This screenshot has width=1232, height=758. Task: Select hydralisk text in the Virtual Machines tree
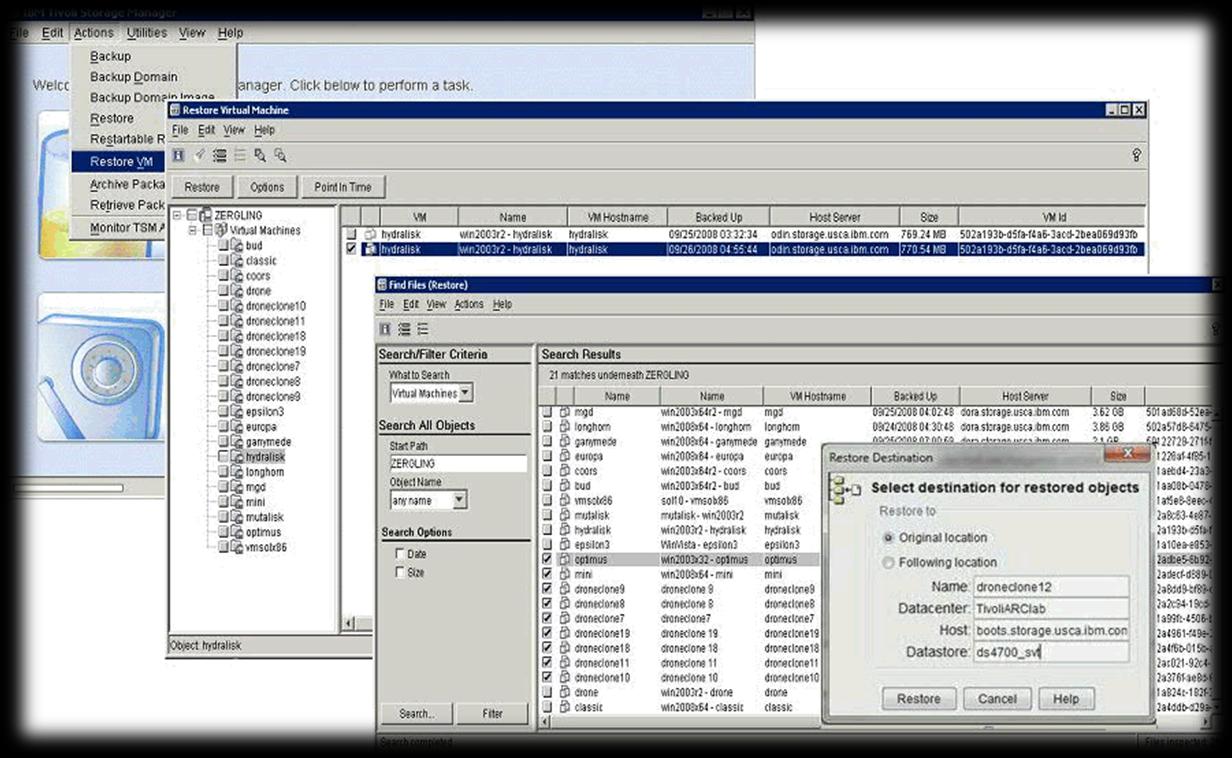(265, 457)
